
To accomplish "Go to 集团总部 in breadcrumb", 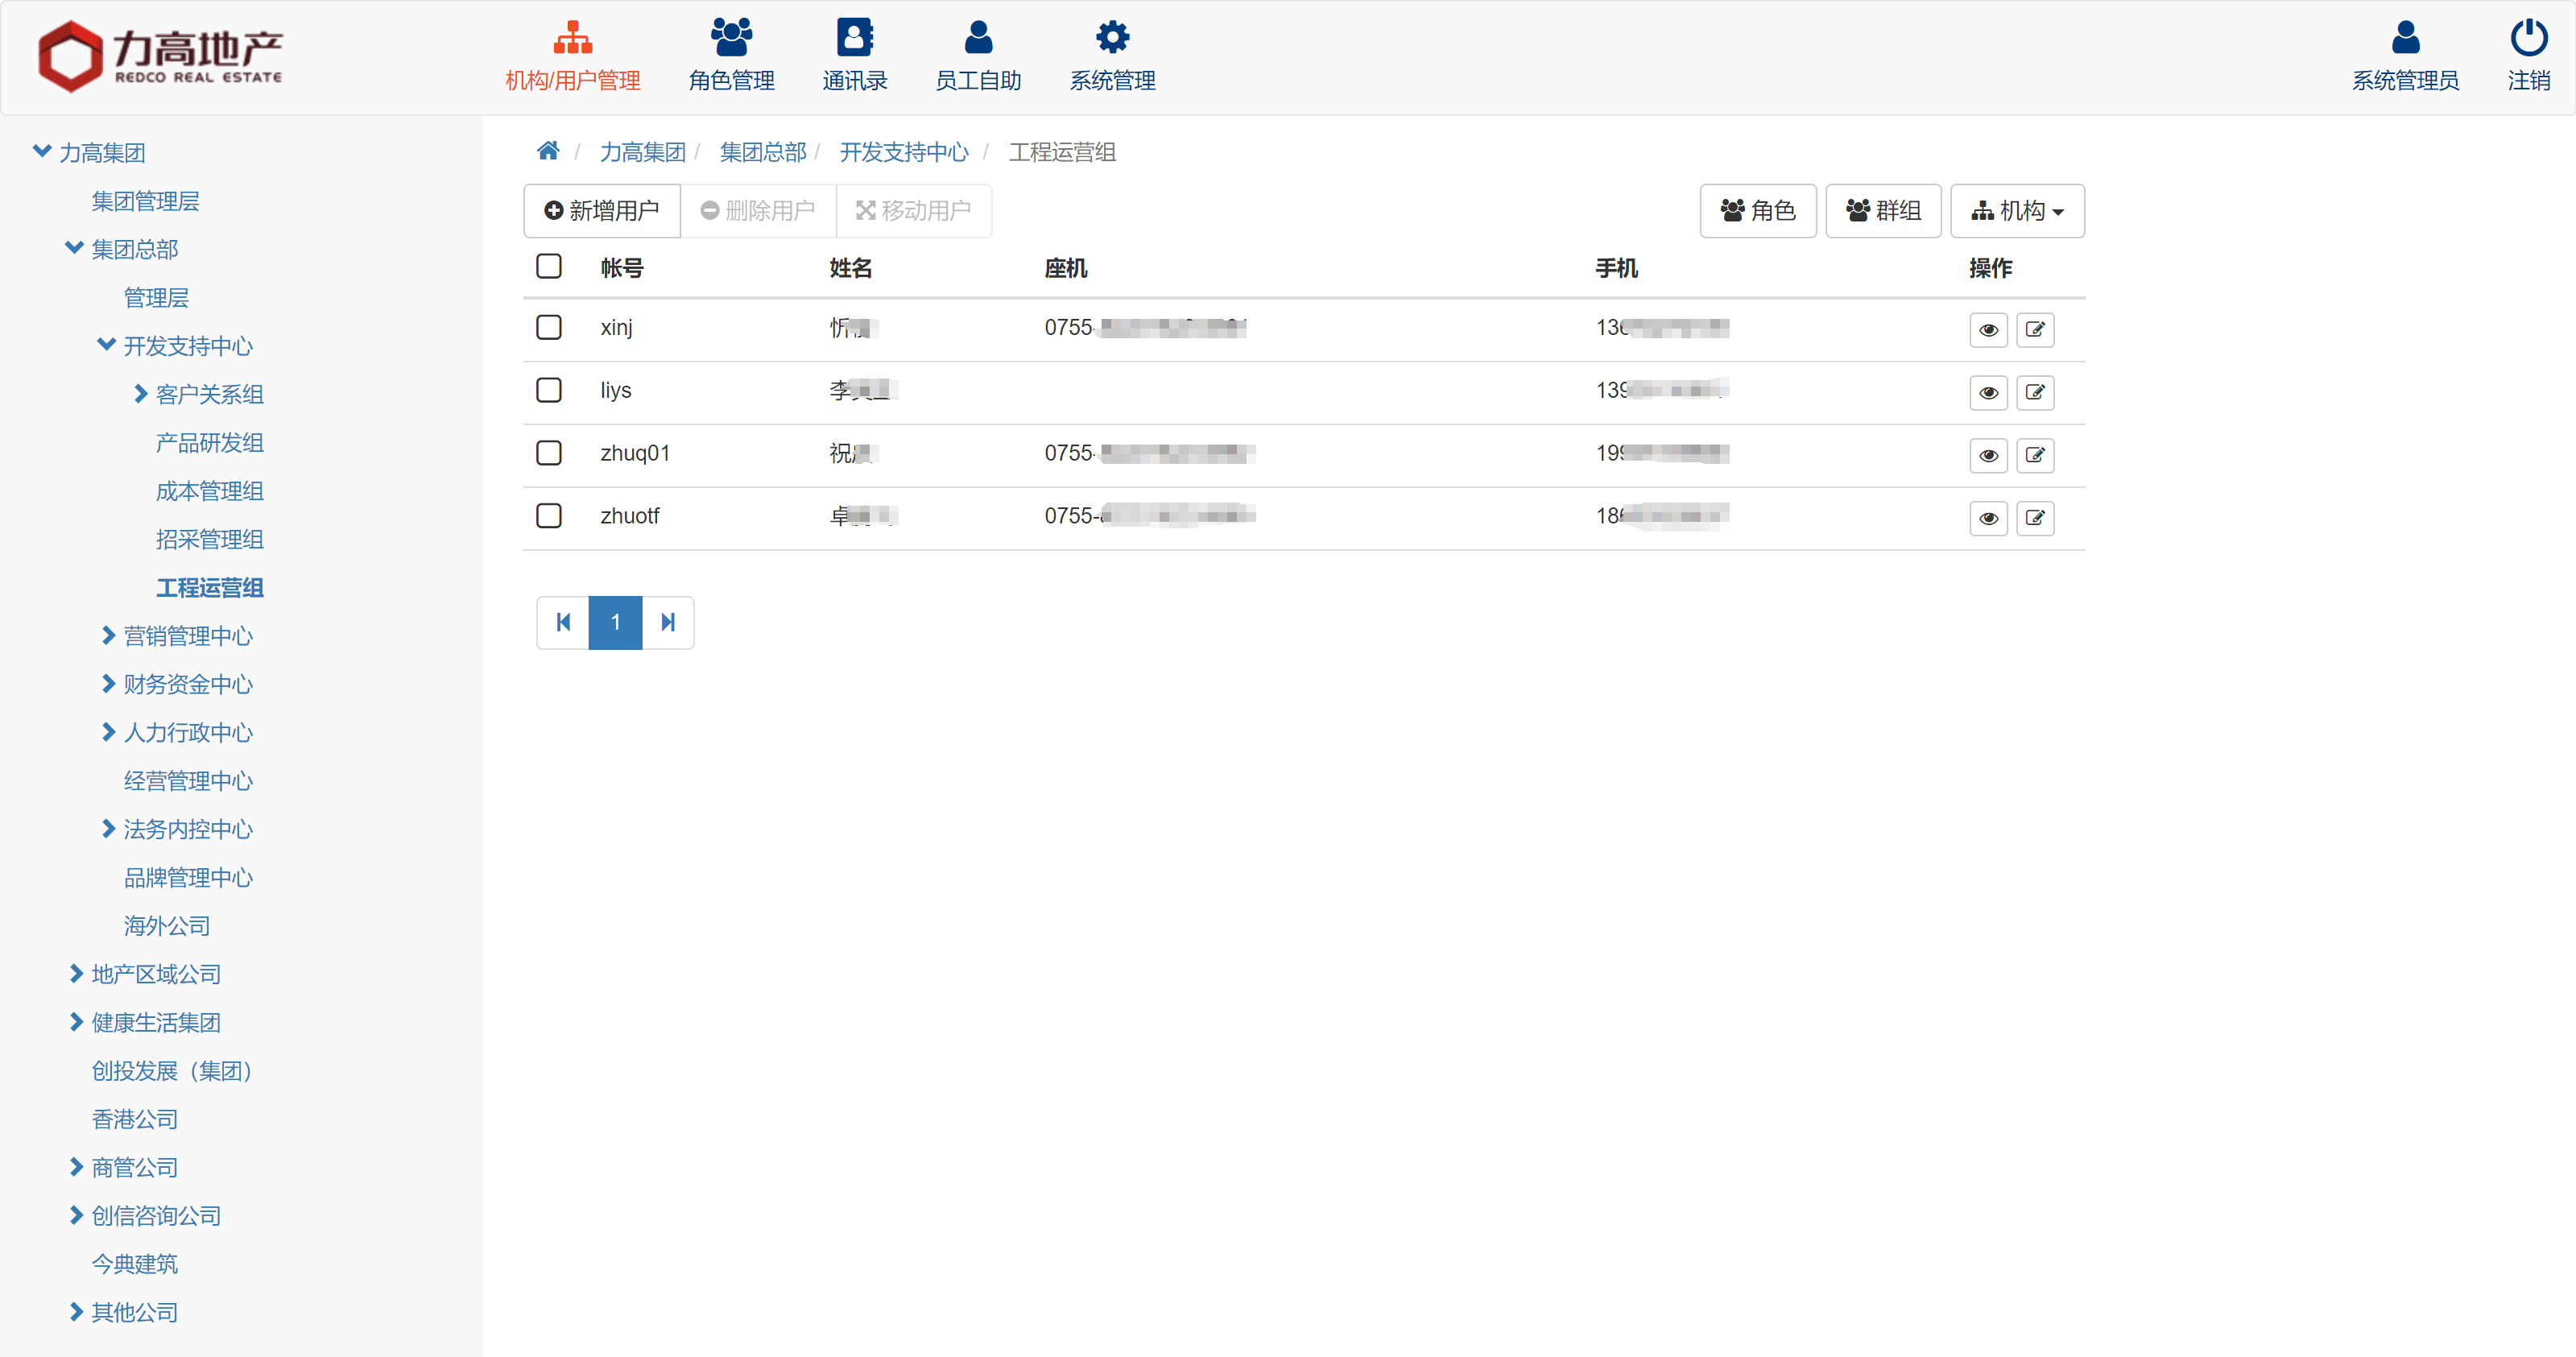I will [x=762, y=152].
